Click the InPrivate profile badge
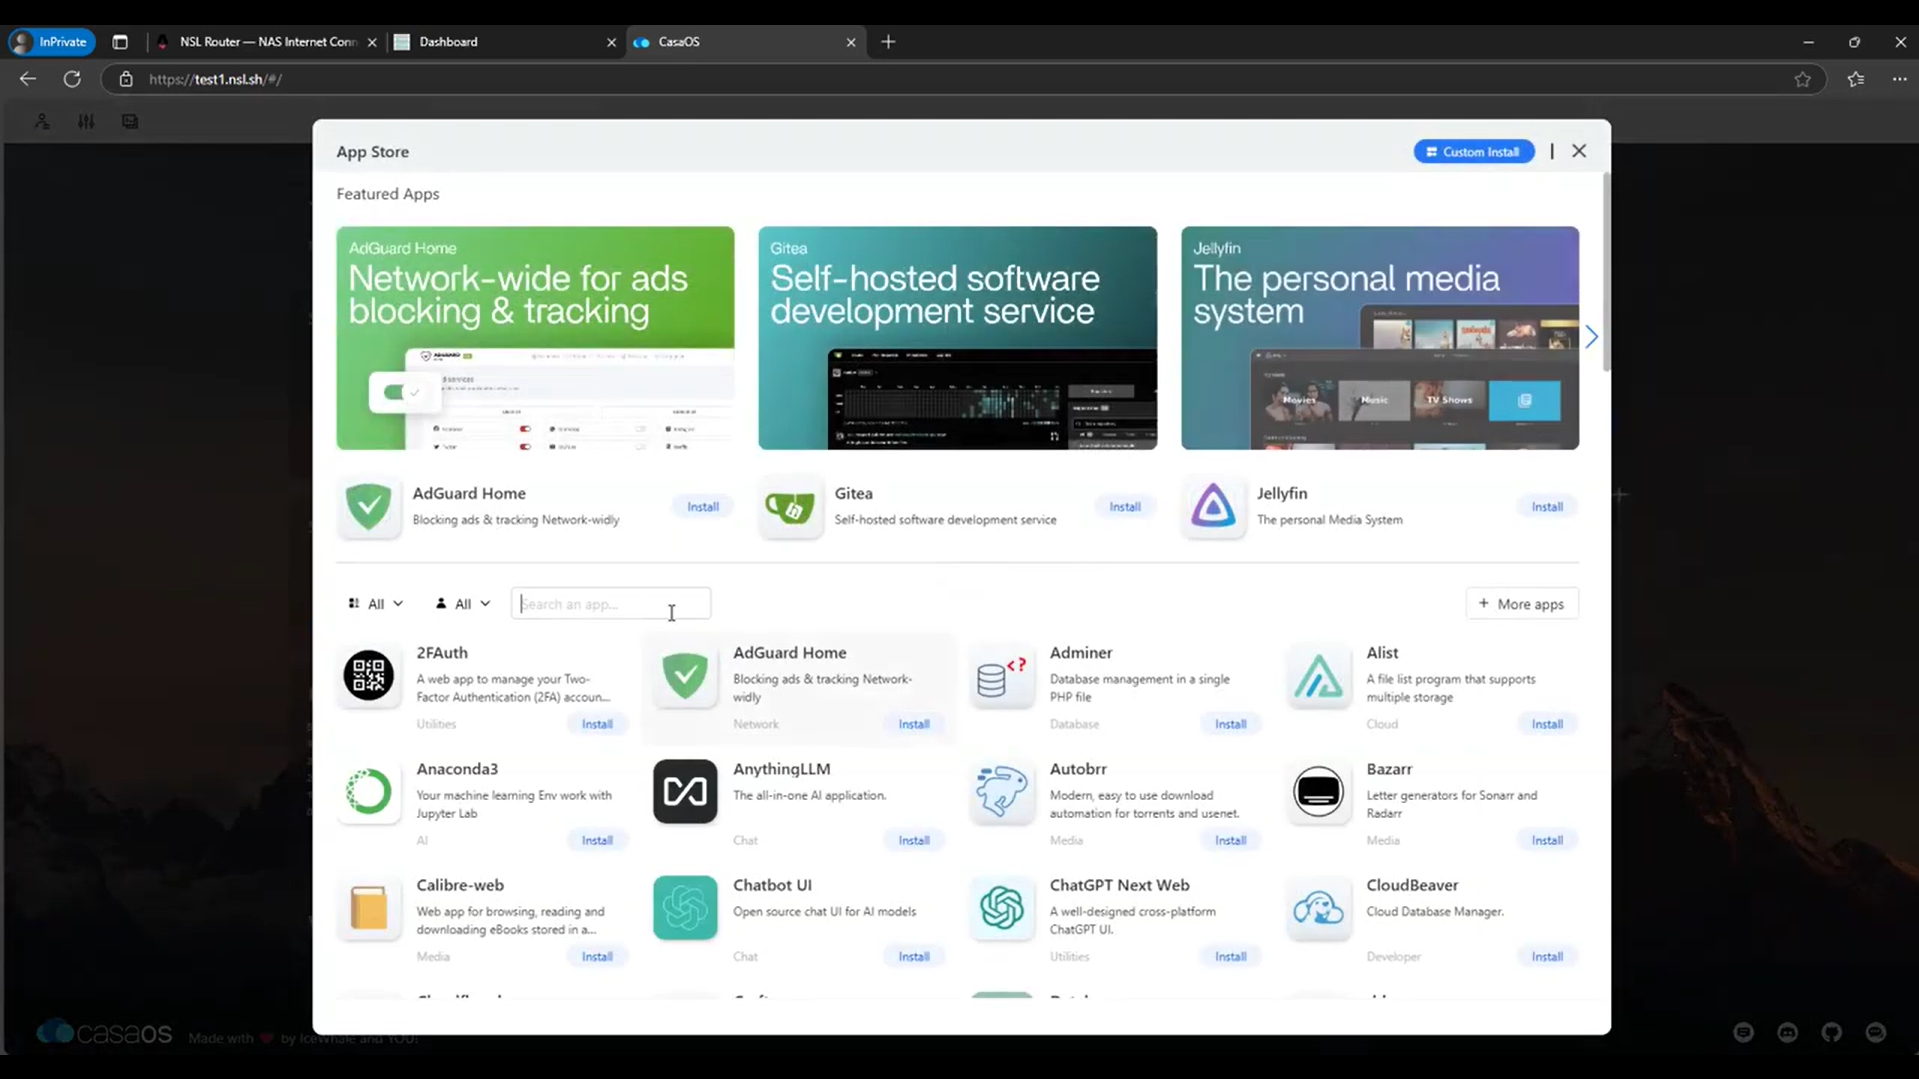 pyautogui.click(x=52, y=42)
